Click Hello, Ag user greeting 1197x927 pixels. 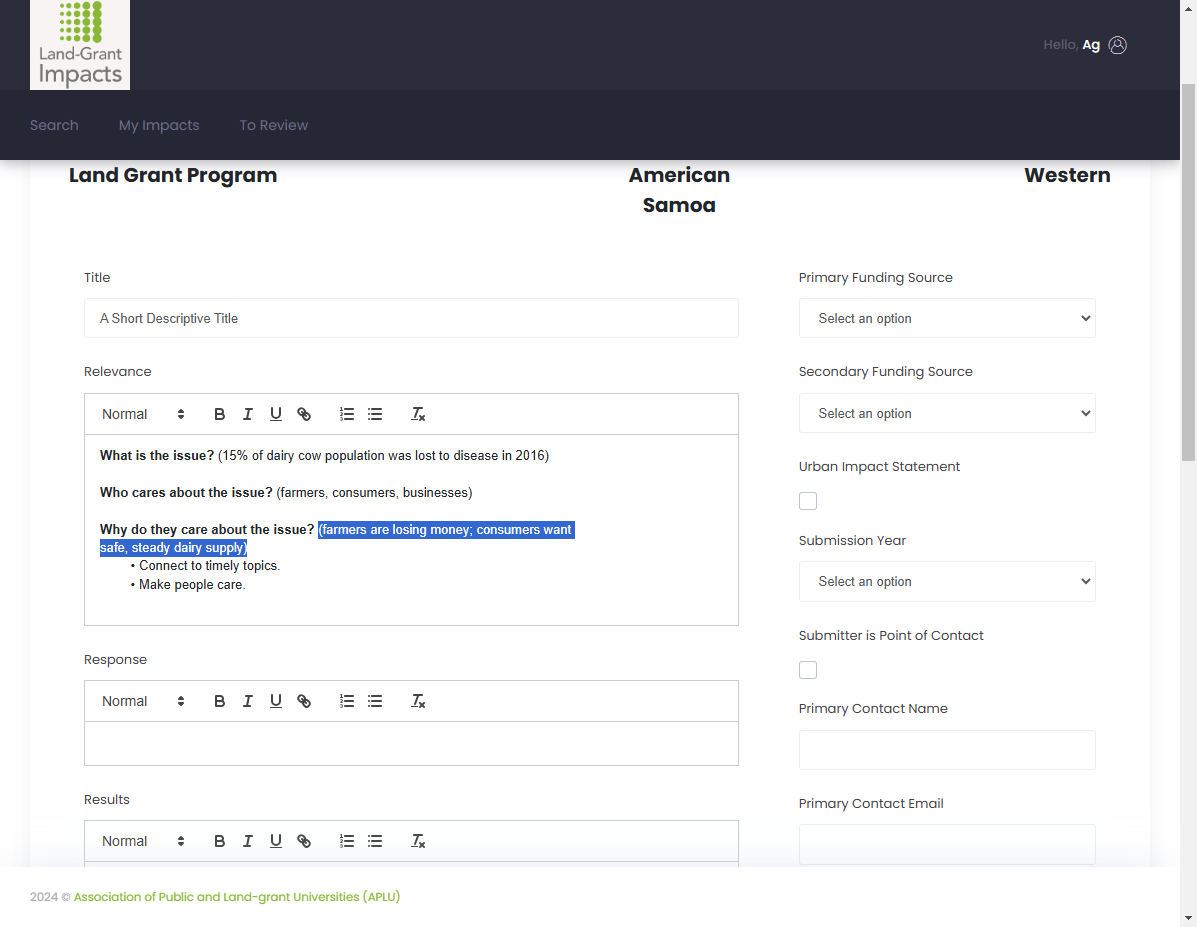coord(1071,45)
